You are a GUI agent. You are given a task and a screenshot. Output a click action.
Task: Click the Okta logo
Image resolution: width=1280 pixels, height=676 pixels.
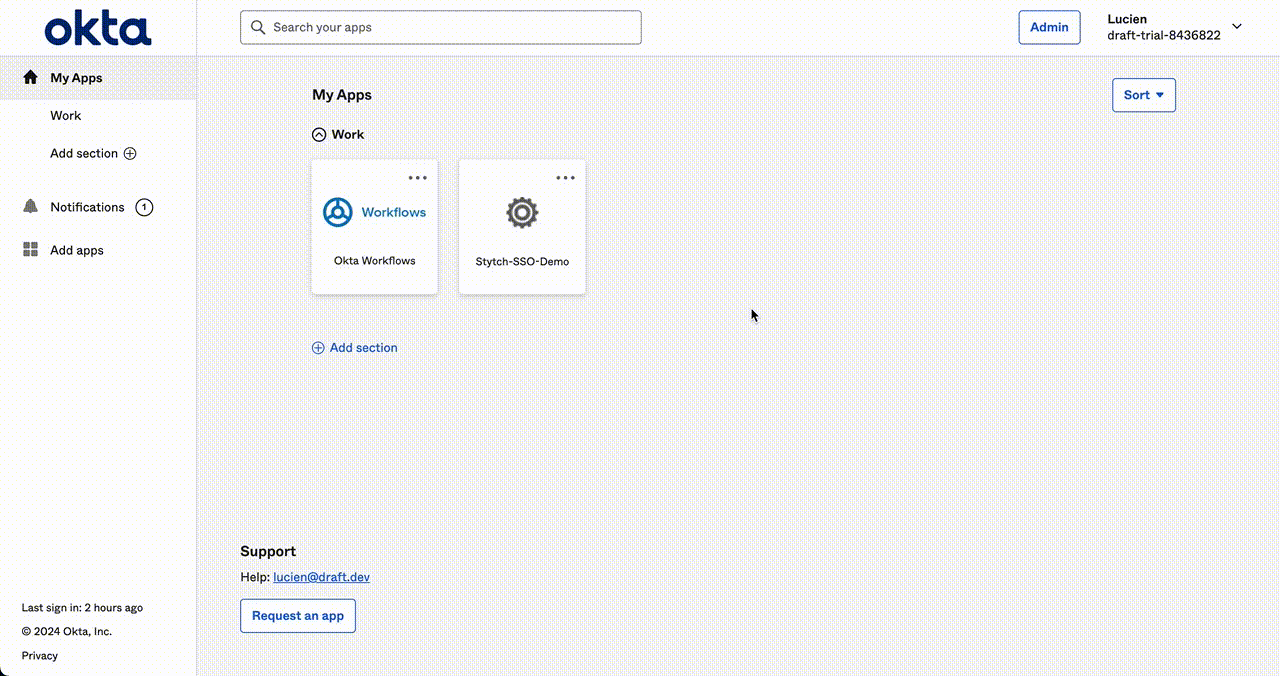pos(98,28)
